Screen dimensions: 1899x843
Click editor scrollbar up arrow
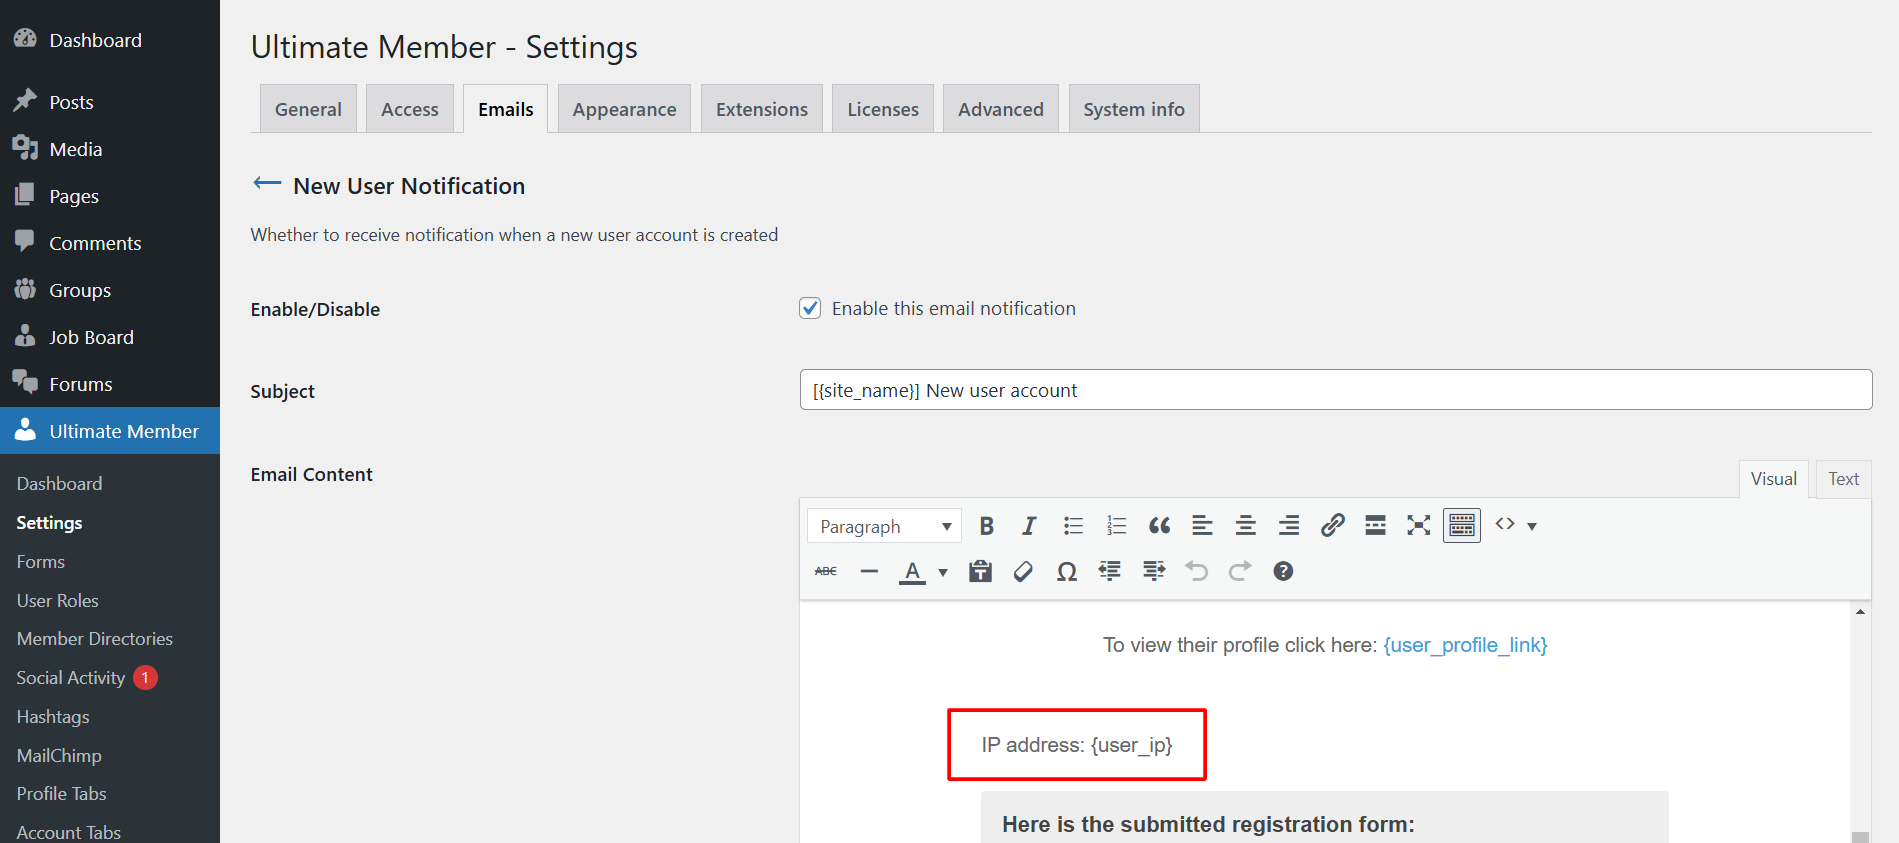(1860, 611)
